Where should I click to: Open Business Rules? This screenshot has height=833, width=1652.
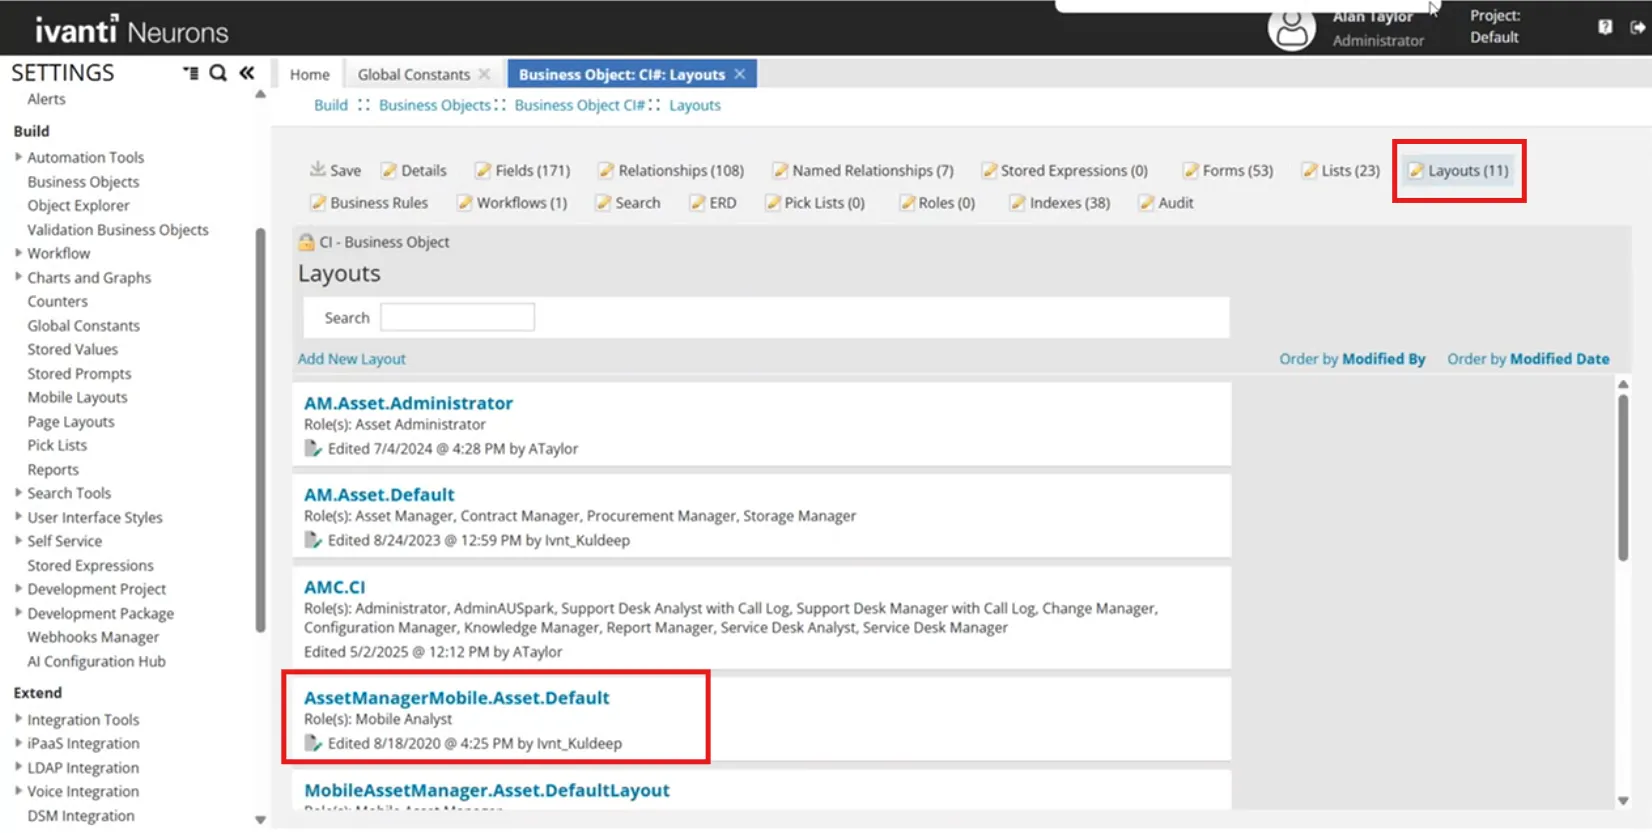(x=369, y=202)
